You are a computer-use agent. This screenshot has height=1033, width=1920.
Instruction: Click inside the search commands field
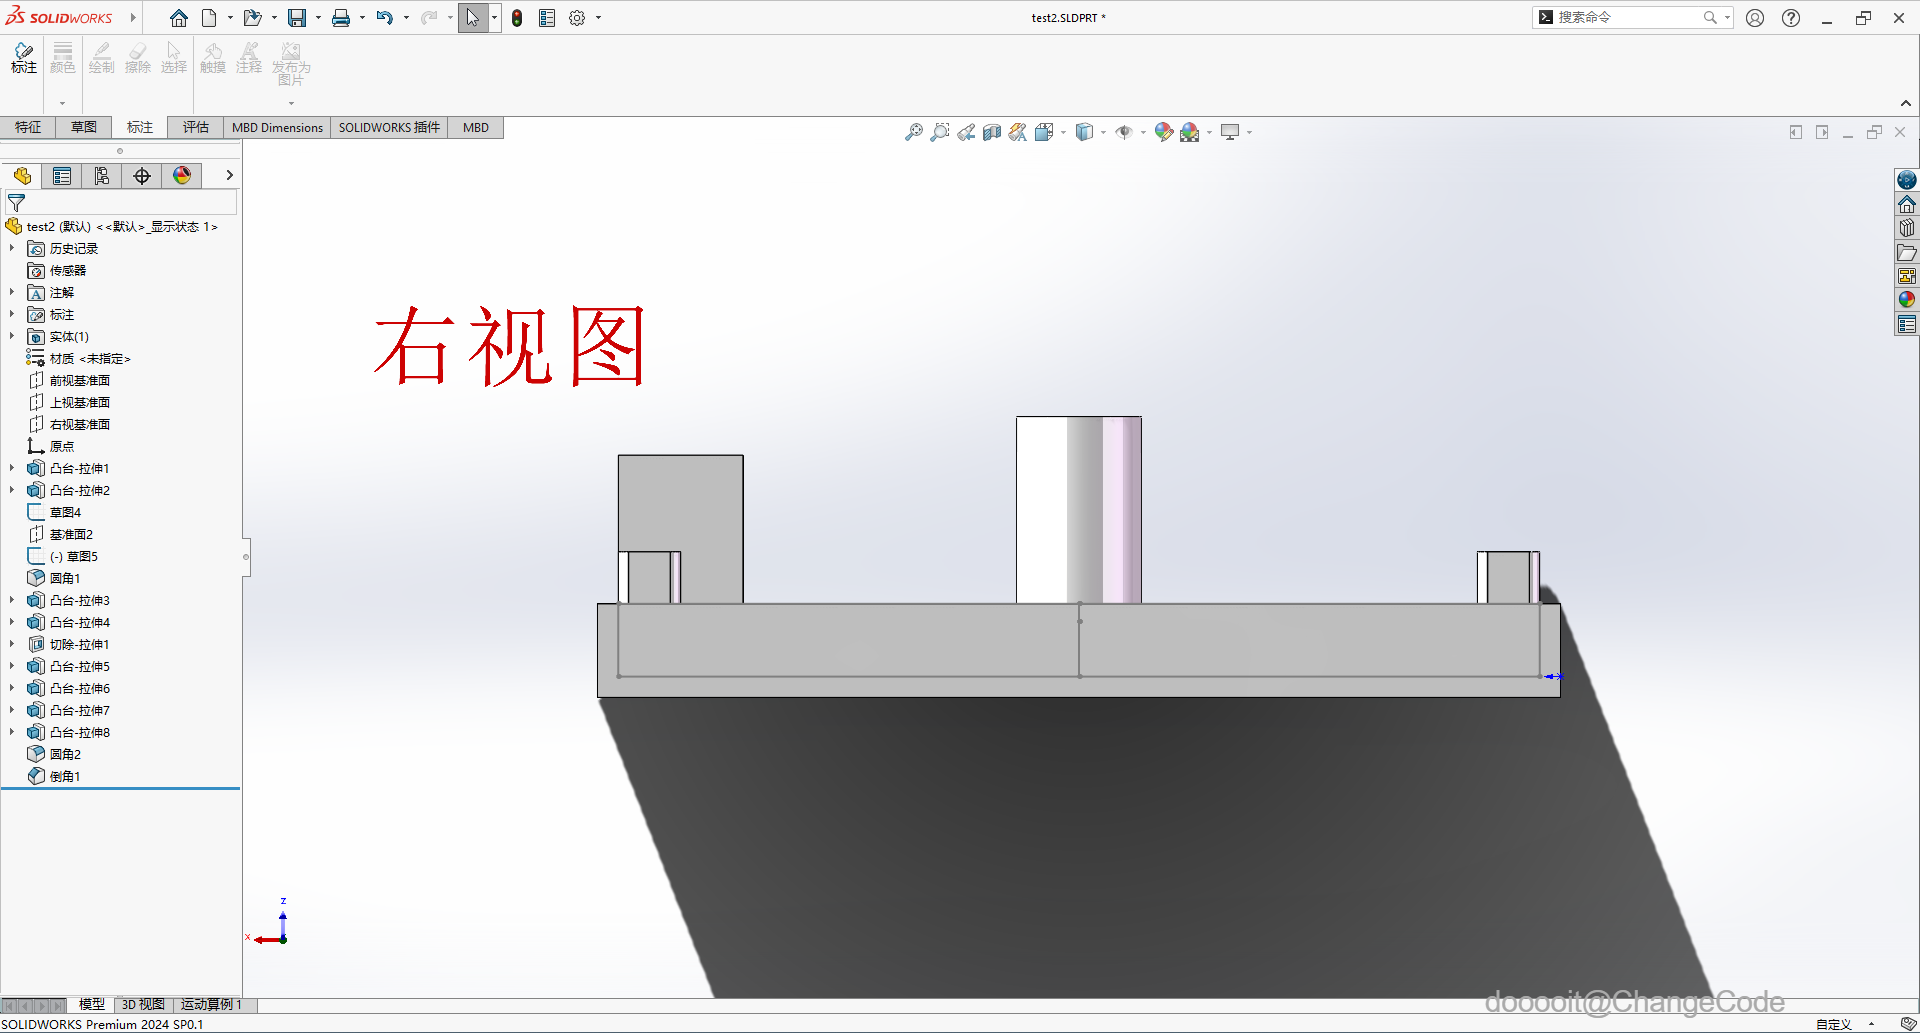pos(1630,17)
